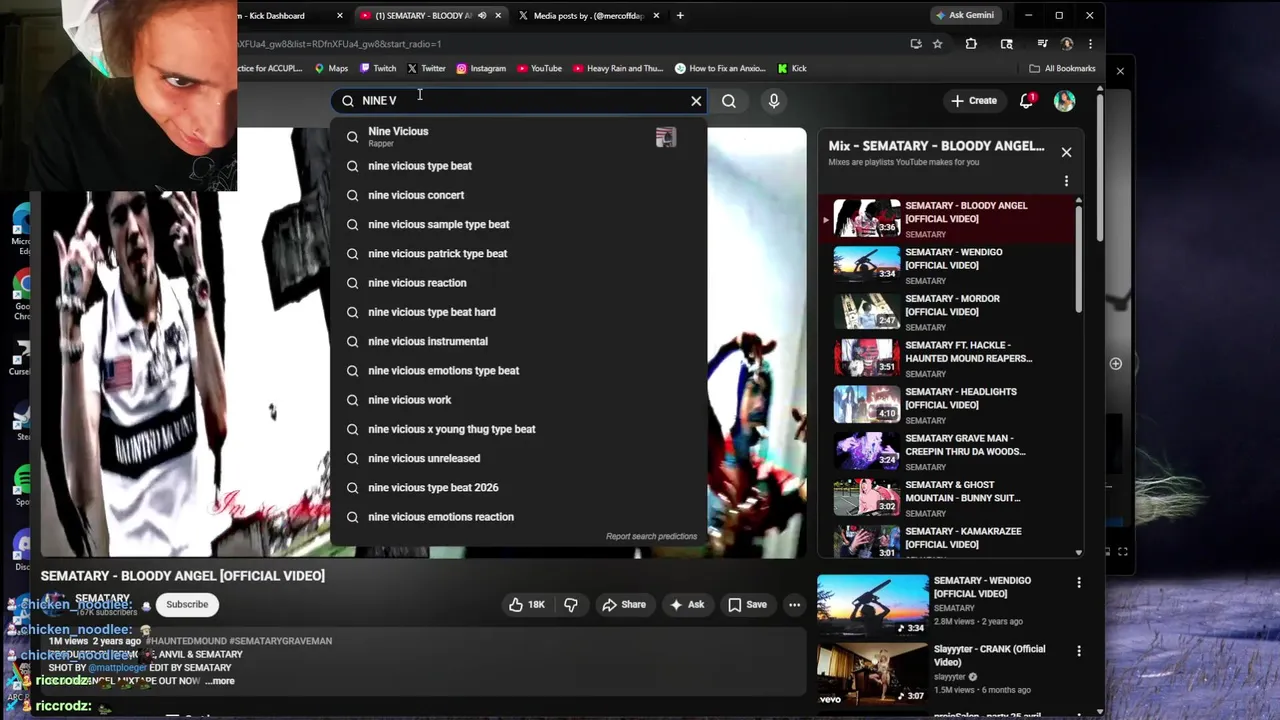
Task: Start voice search with the microphone icon
Action: [x=773, y=101]
